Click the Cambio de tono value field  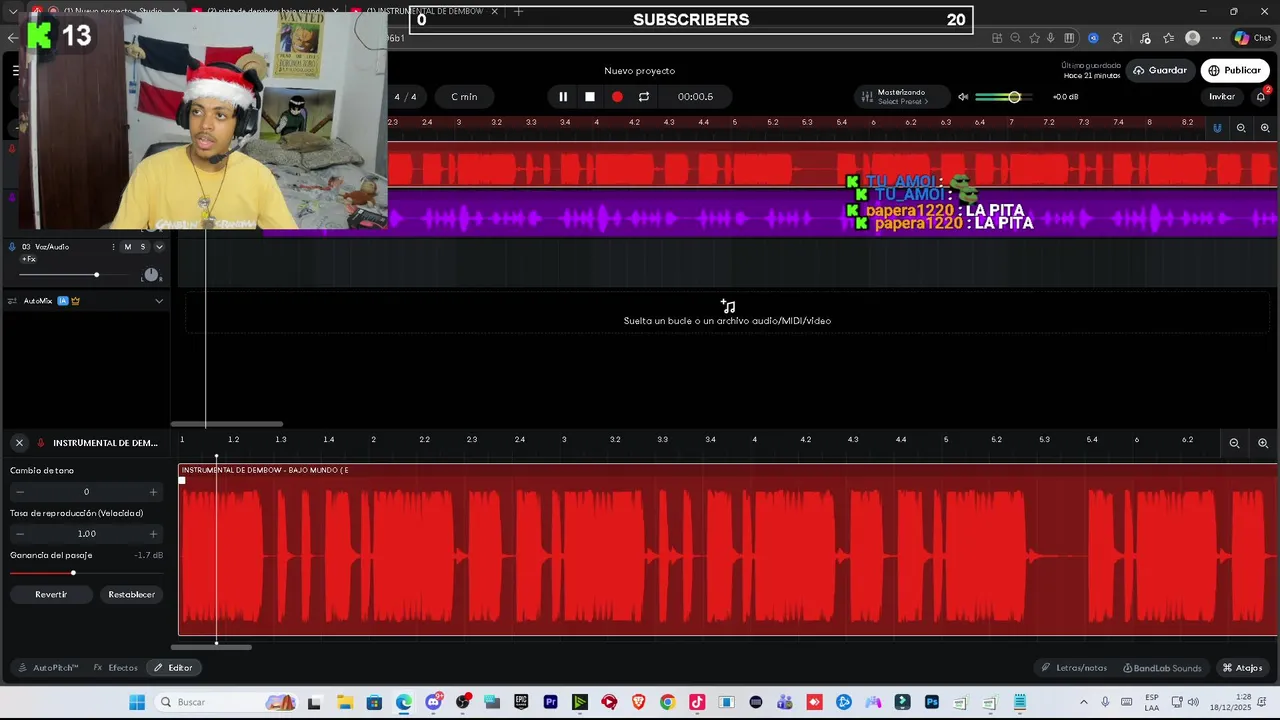tap(86, 492)
